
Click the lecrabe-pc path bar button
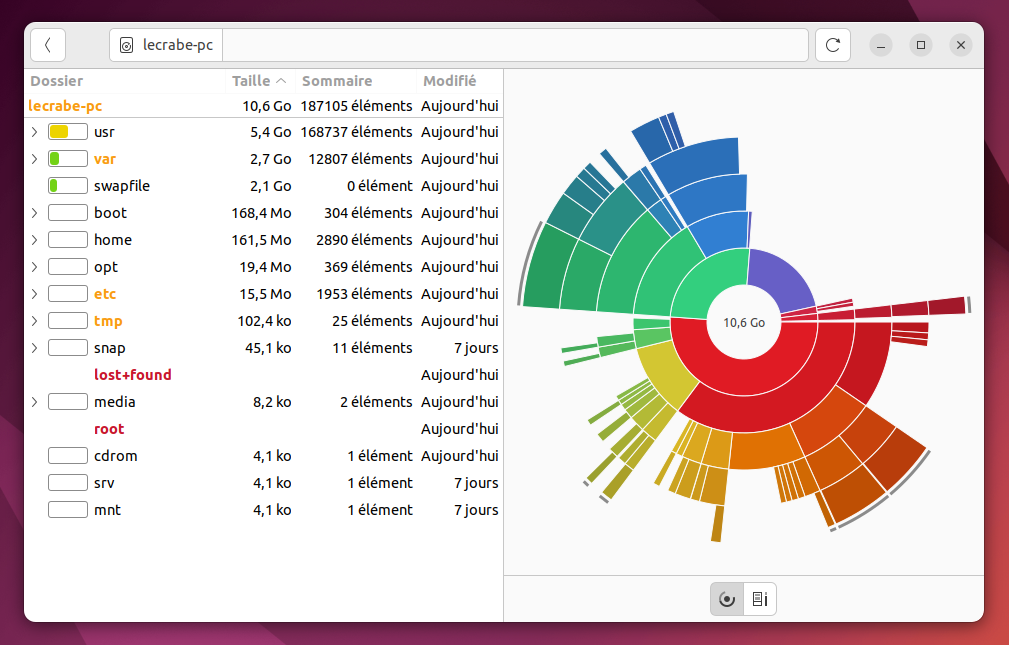pos(166,45)
